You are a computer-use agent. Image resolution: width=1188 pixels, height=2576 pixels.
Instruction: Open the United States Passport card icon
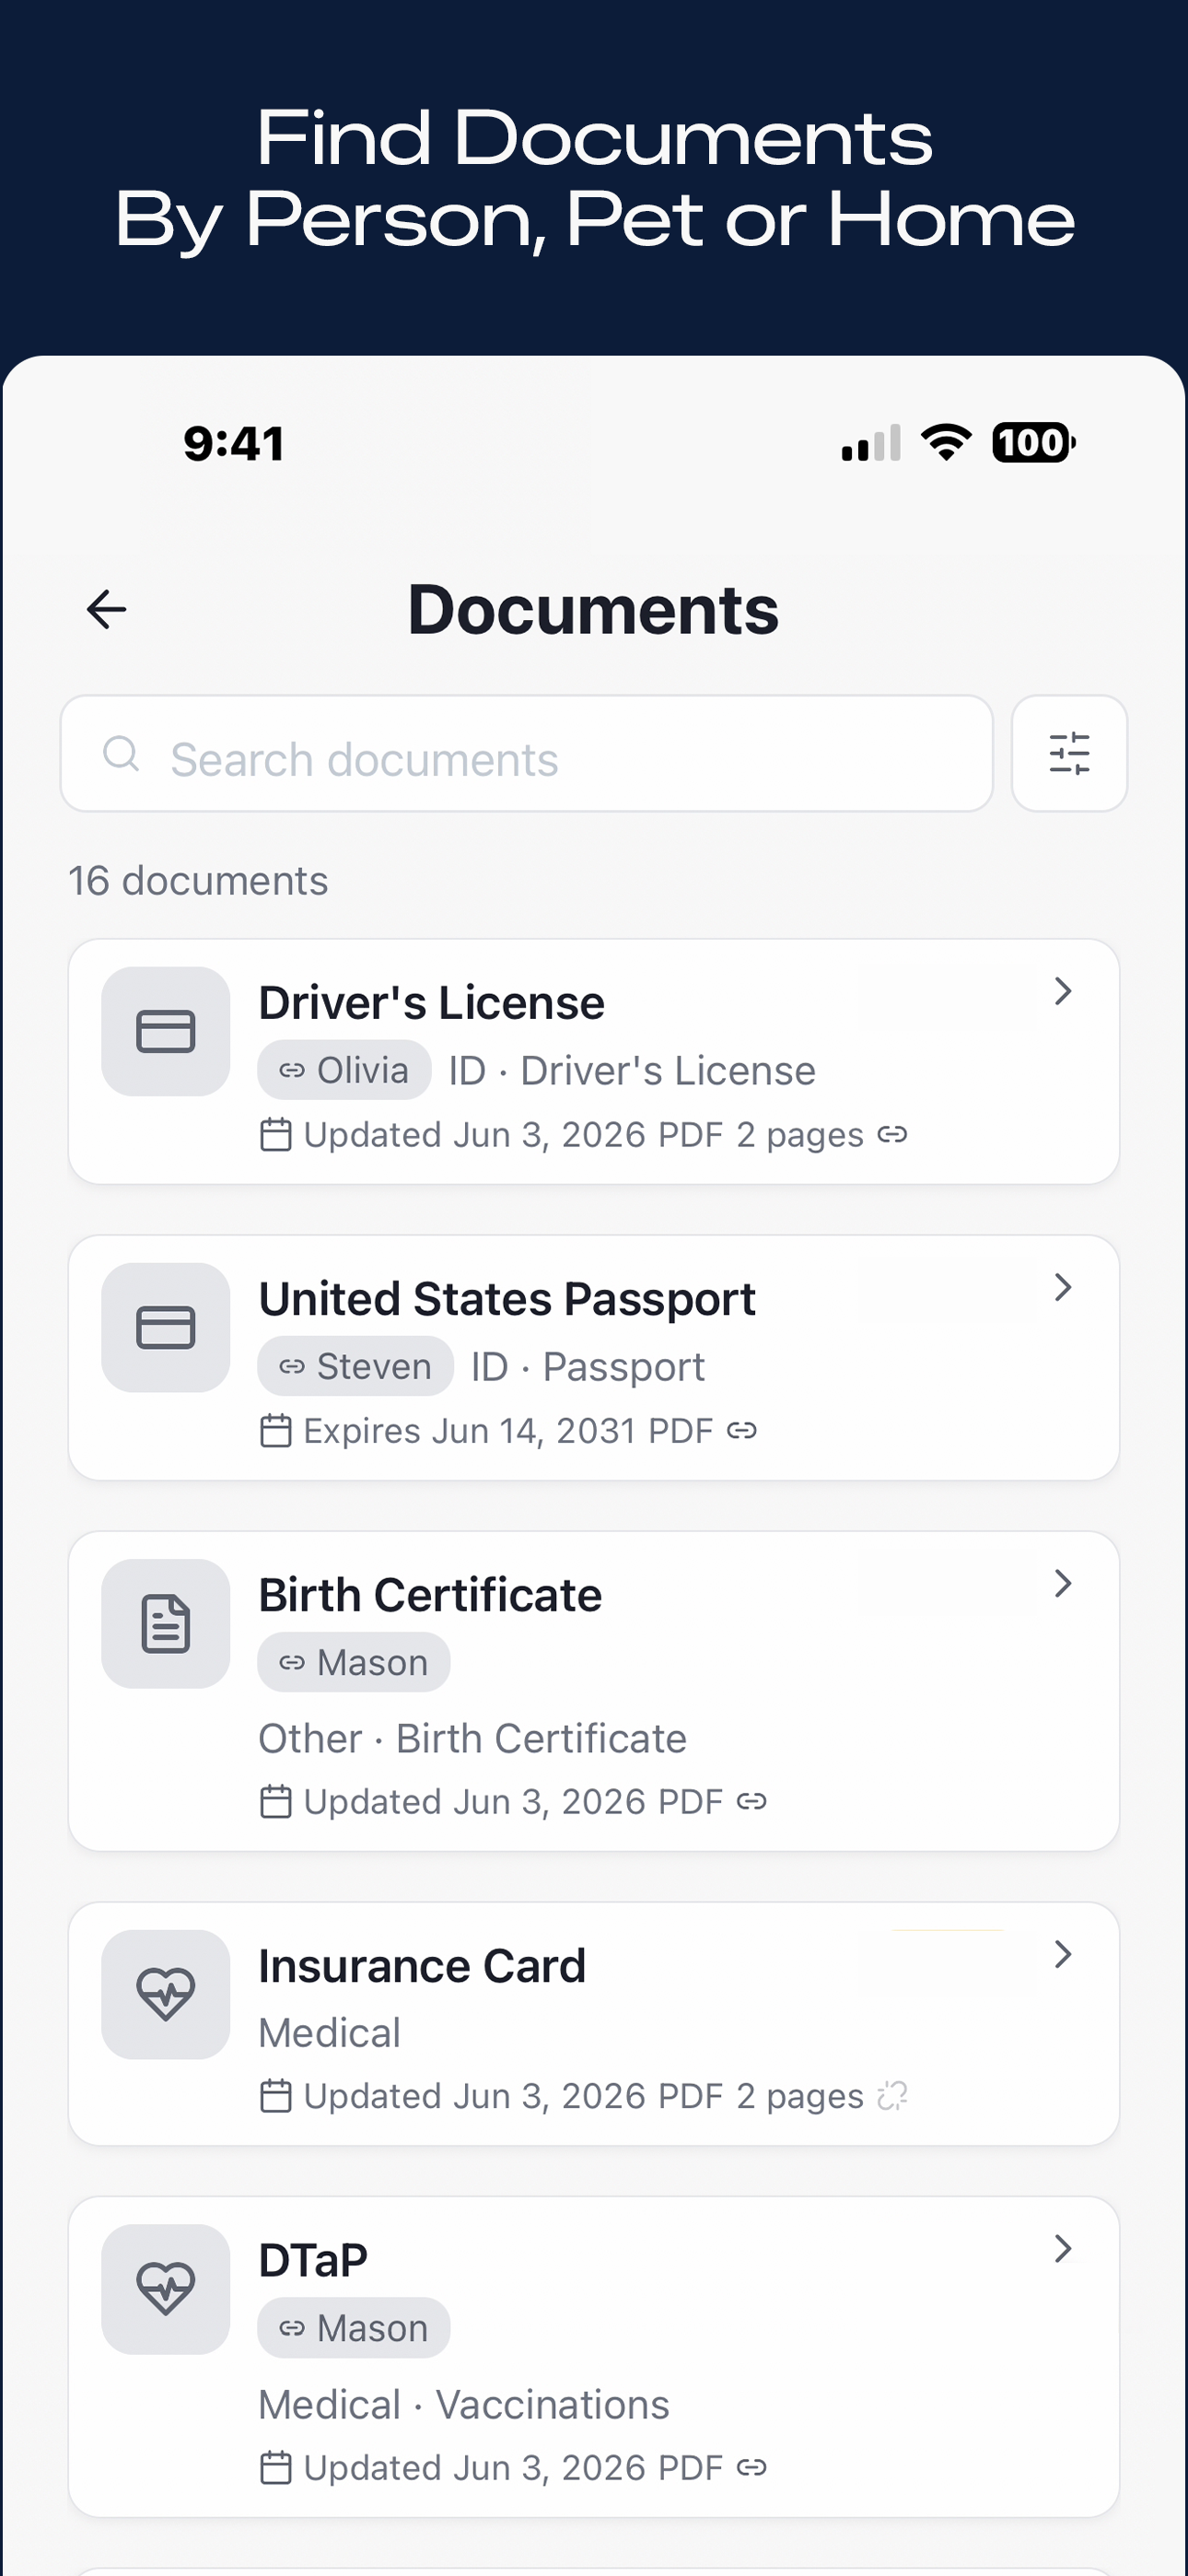tap(166, 1327)
